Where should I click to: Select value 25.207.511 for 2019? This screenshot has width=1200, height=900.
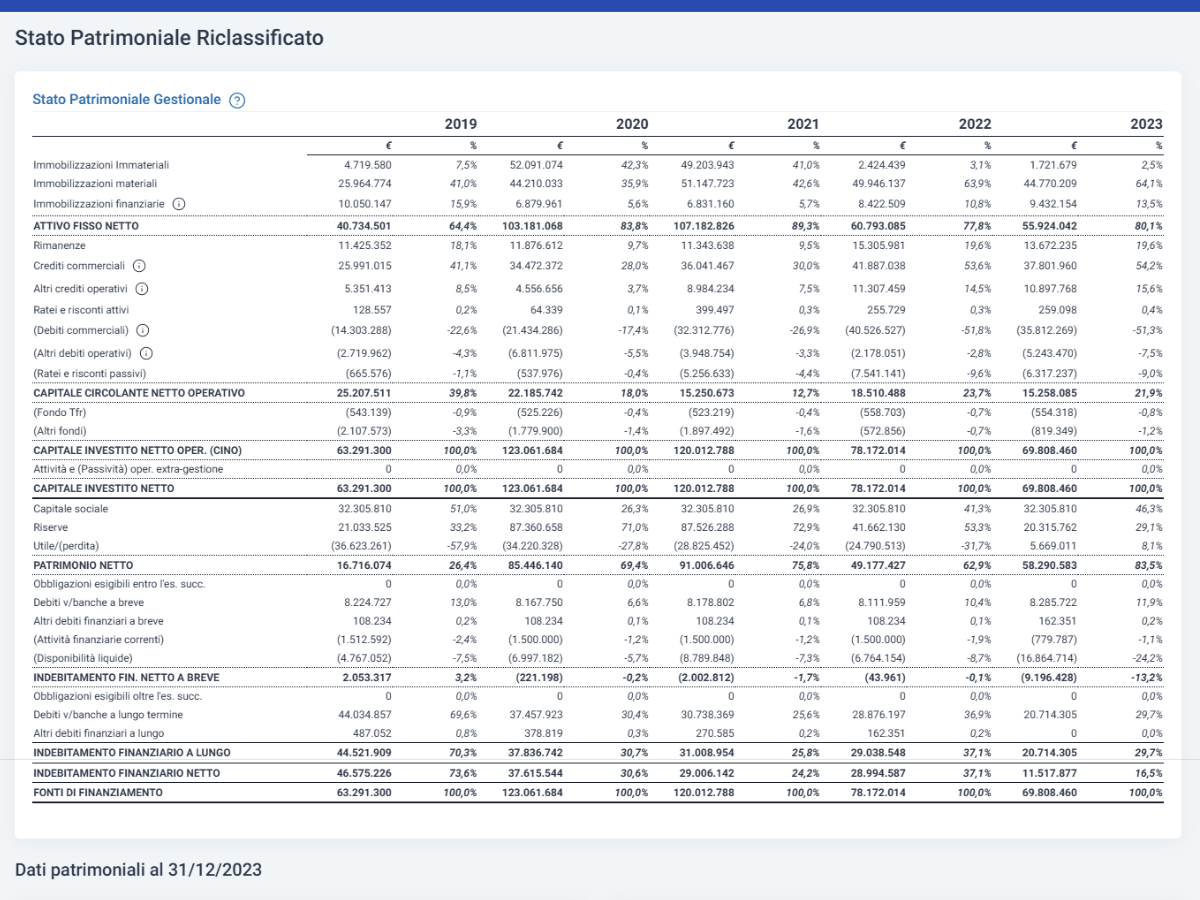point(364,393)
